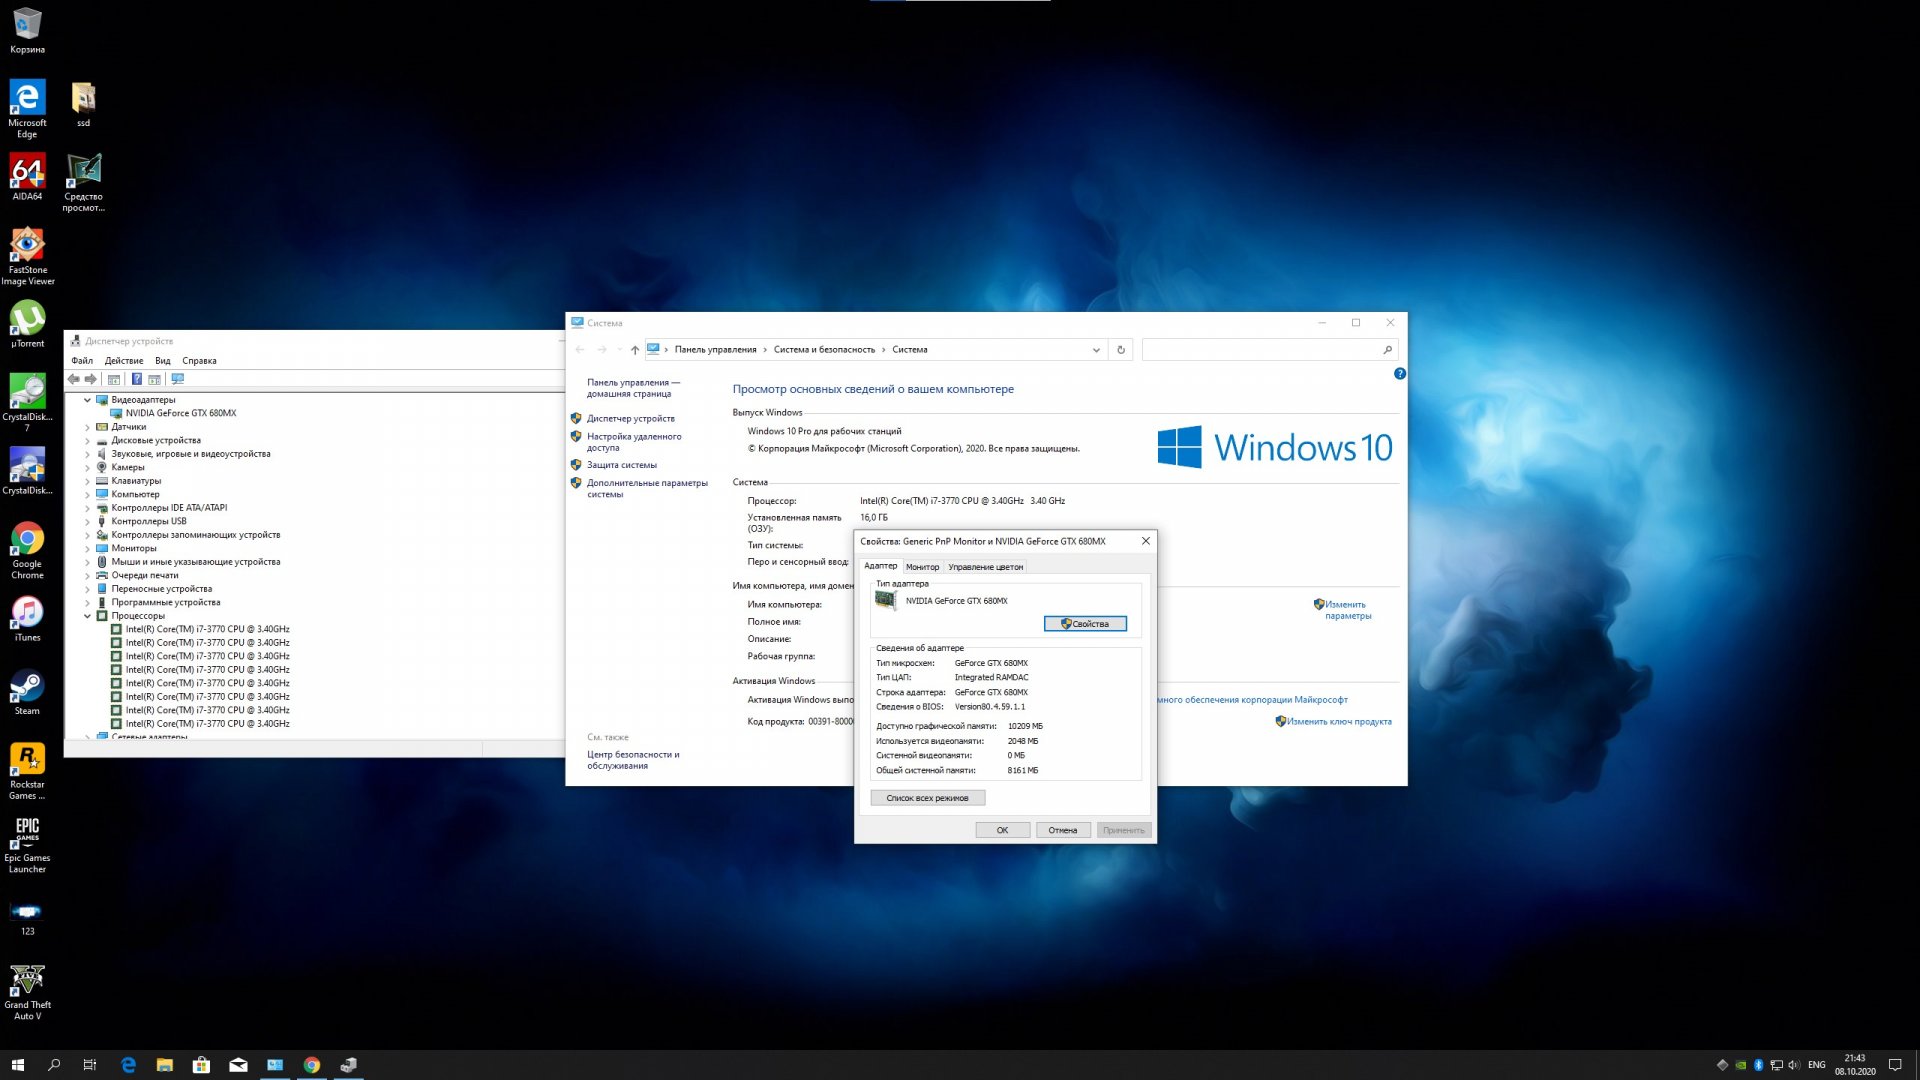Select the Microsoft Edge desktop icon
1920x1080 pixels.
click(27, 109)
